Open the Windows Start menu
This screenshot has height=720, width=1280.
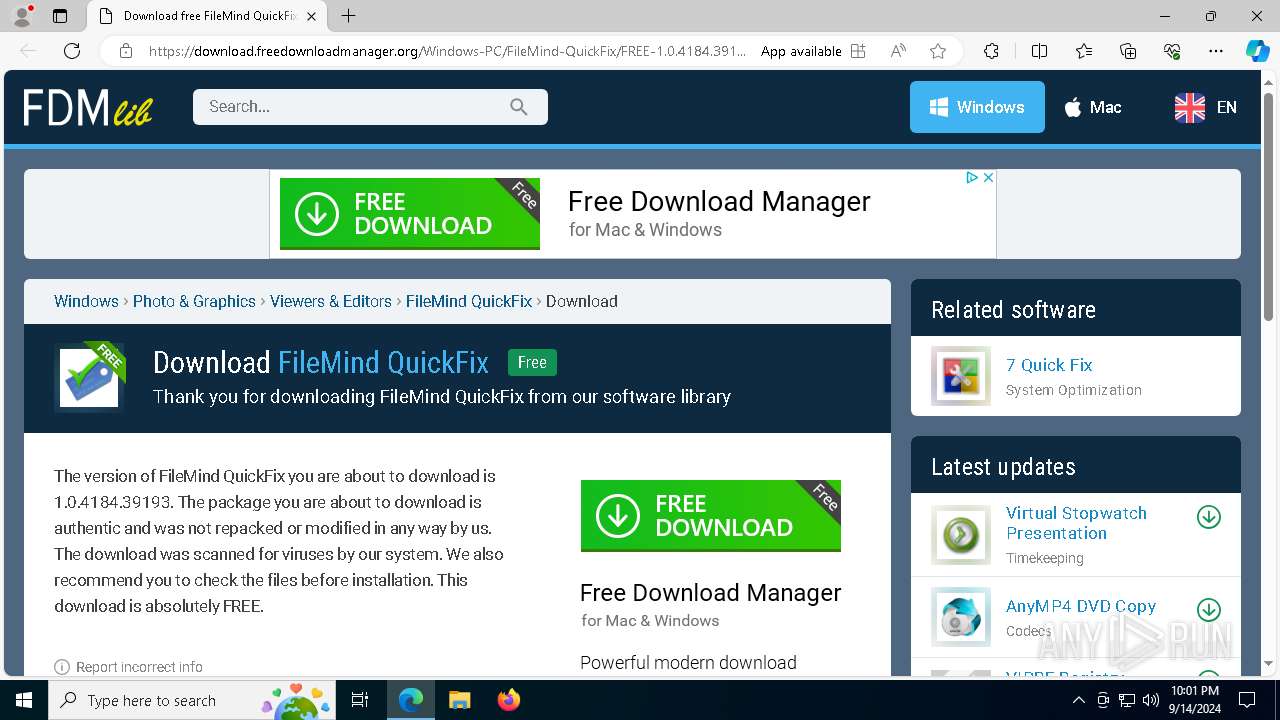(x=24, y=700)
